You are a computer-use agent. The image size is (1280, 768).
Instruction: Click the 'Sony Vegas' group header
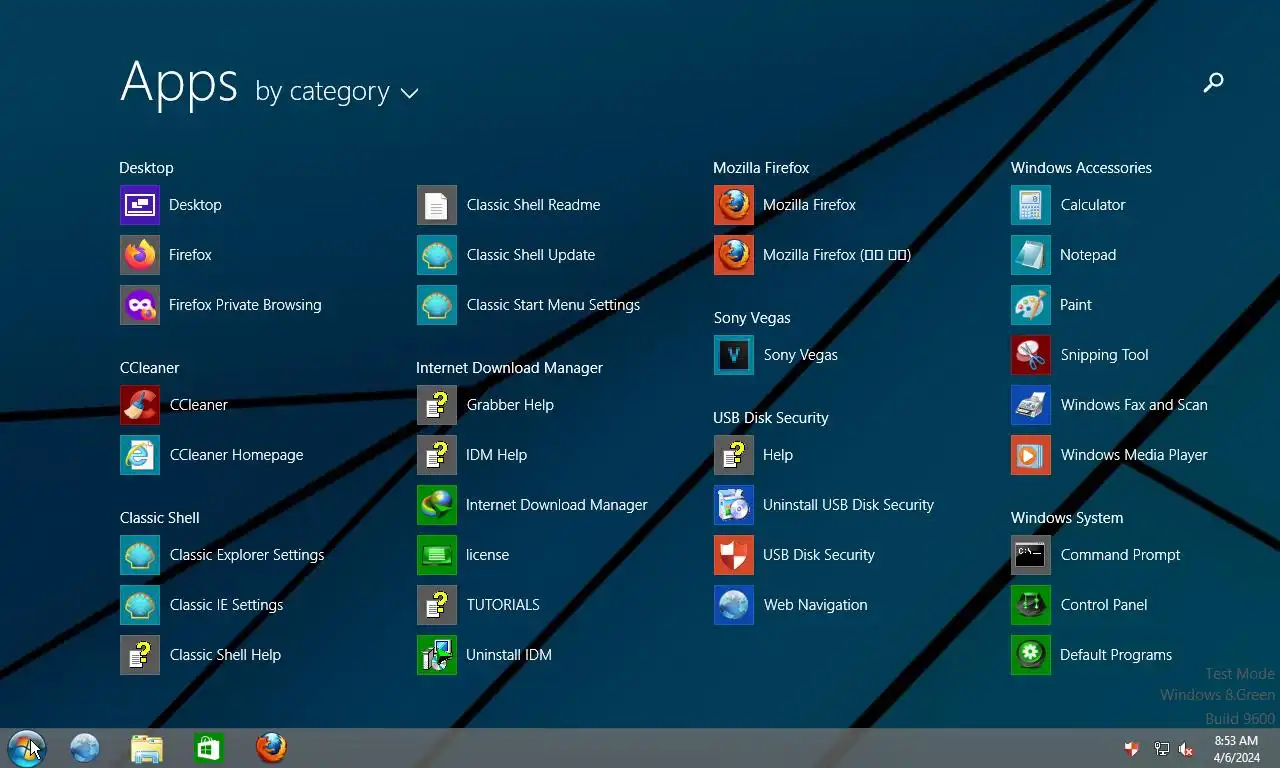click(752, 318)
